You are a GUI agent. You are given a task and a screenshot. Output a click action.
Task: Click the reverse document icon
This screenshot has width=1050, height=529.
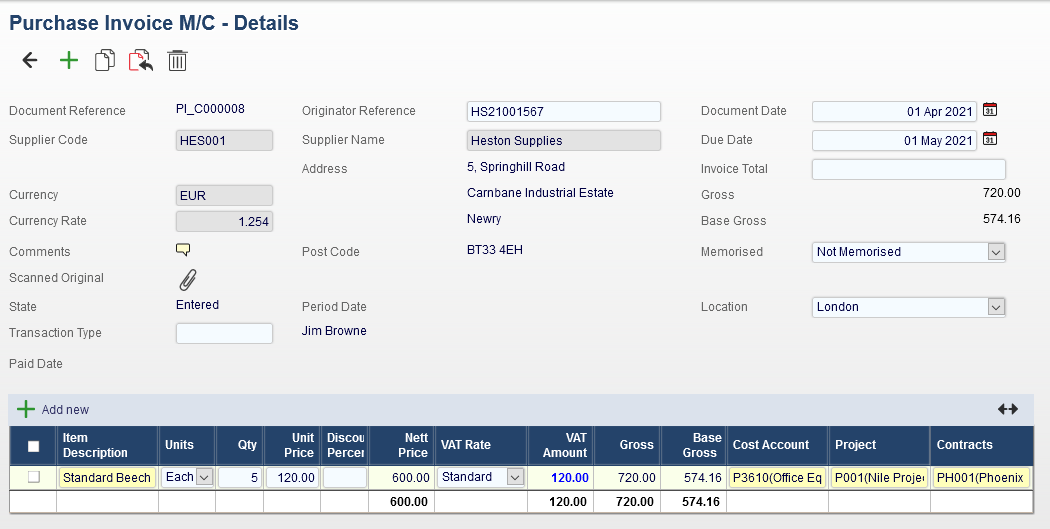141,61
